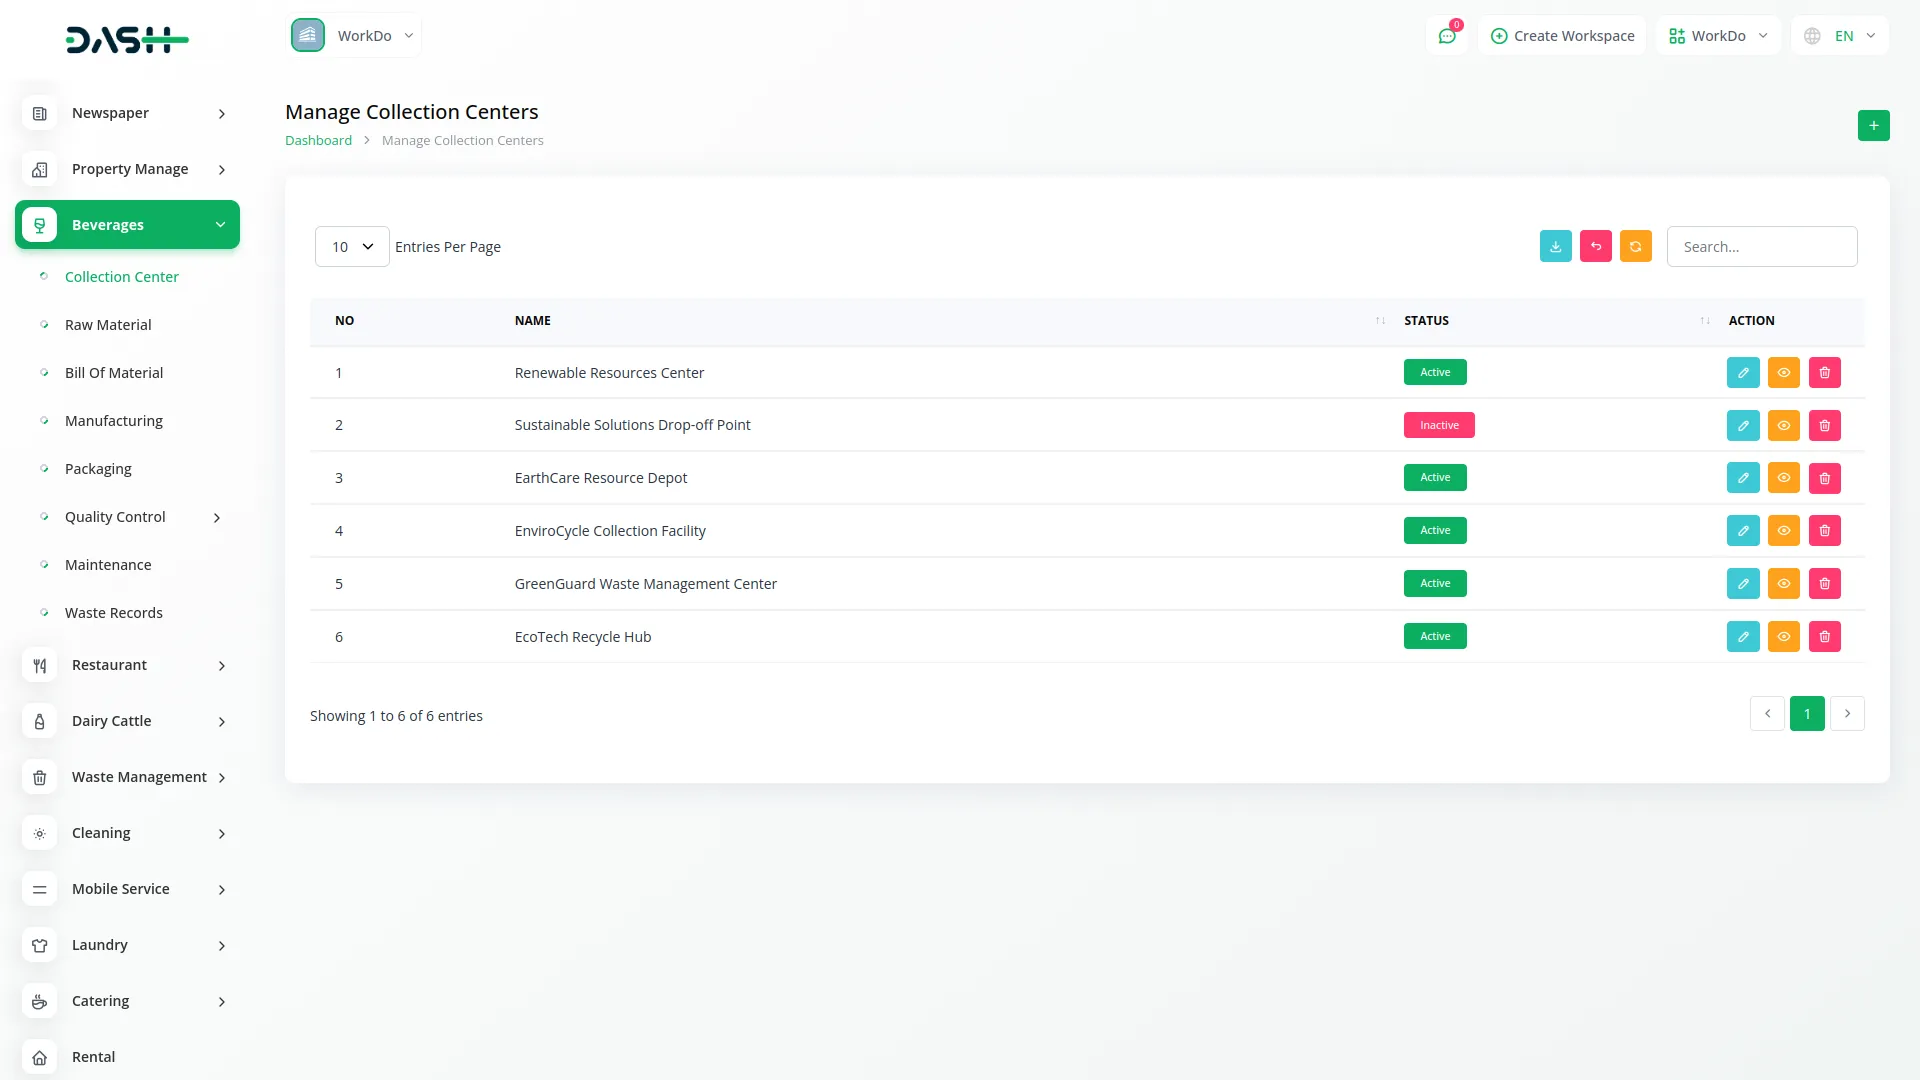View the GreenGuard Waste Management Center entry
This screenshot has height=1080, width=1920.
click(x=1783, y=584)
